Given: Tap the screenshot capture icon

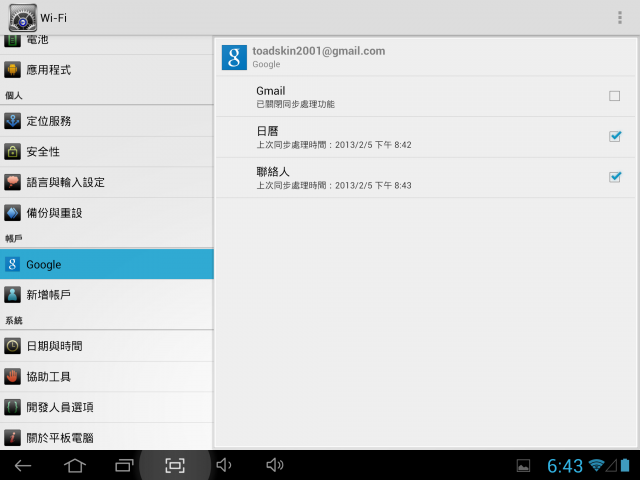Looking at the screenshot, I should pos(175,465).
